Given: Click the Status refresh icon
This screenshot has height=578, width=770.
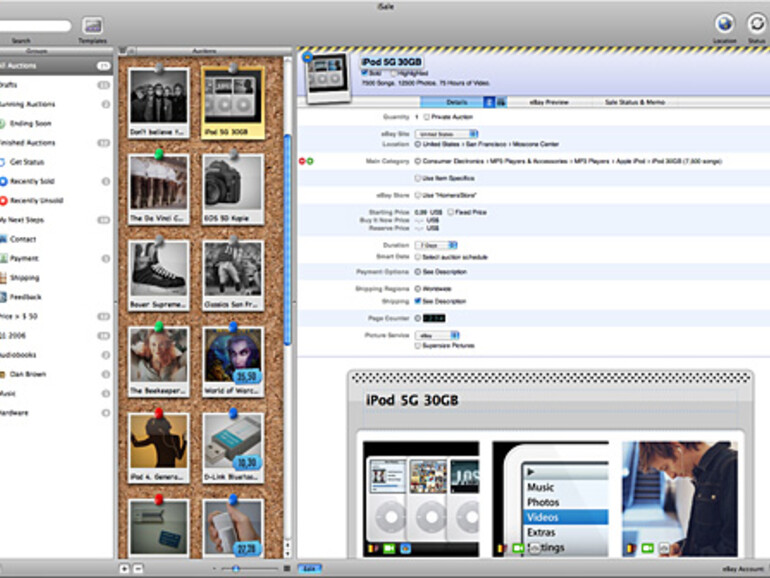Looking at the screenshot, I should point(756,23).
